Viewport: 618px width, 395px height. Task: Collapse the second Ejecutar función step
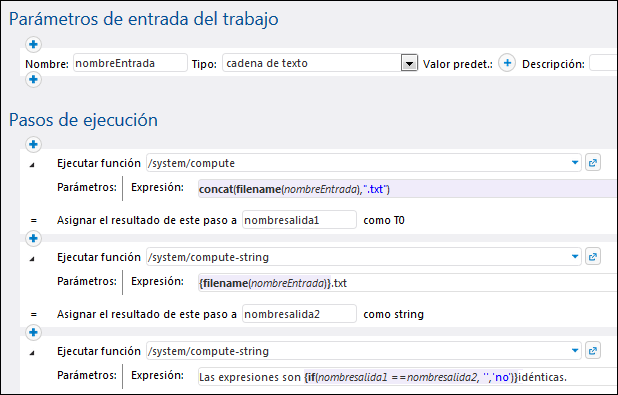coord(32,259)
